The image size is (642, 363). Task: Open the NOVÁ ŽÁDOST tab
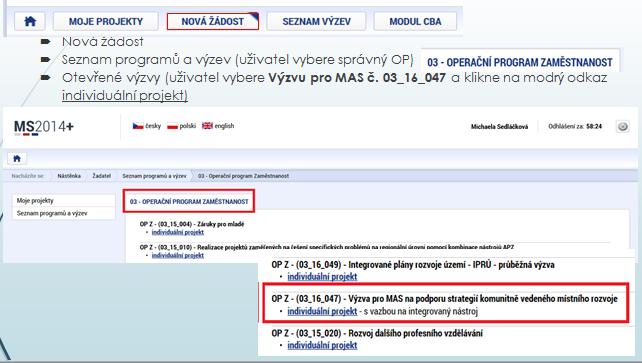(x=212, y=21)
